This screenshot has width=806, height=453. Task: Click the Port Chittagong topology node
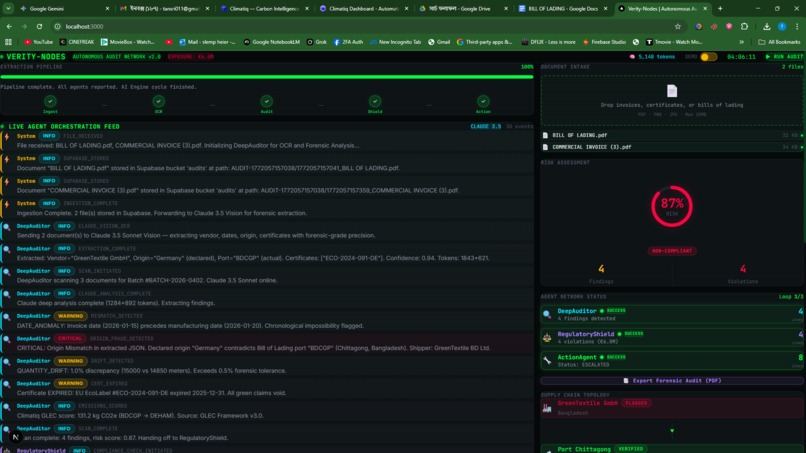click(672, 449)
